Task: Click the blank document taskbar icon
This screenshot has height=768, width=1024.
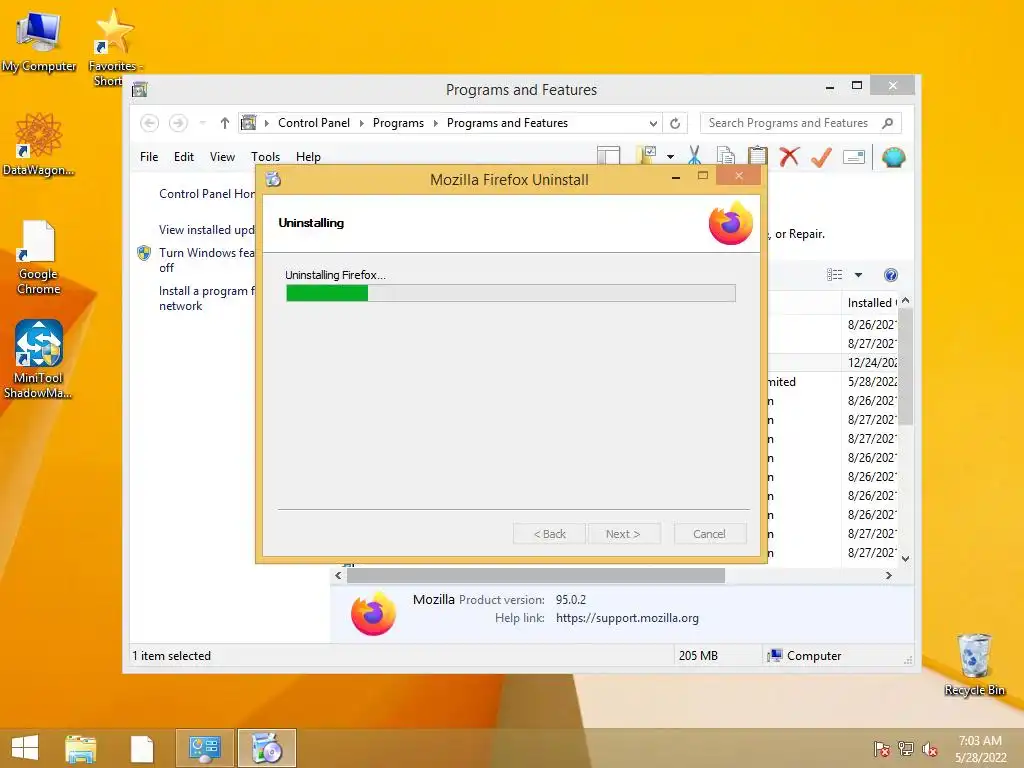Action: [142, 748]
